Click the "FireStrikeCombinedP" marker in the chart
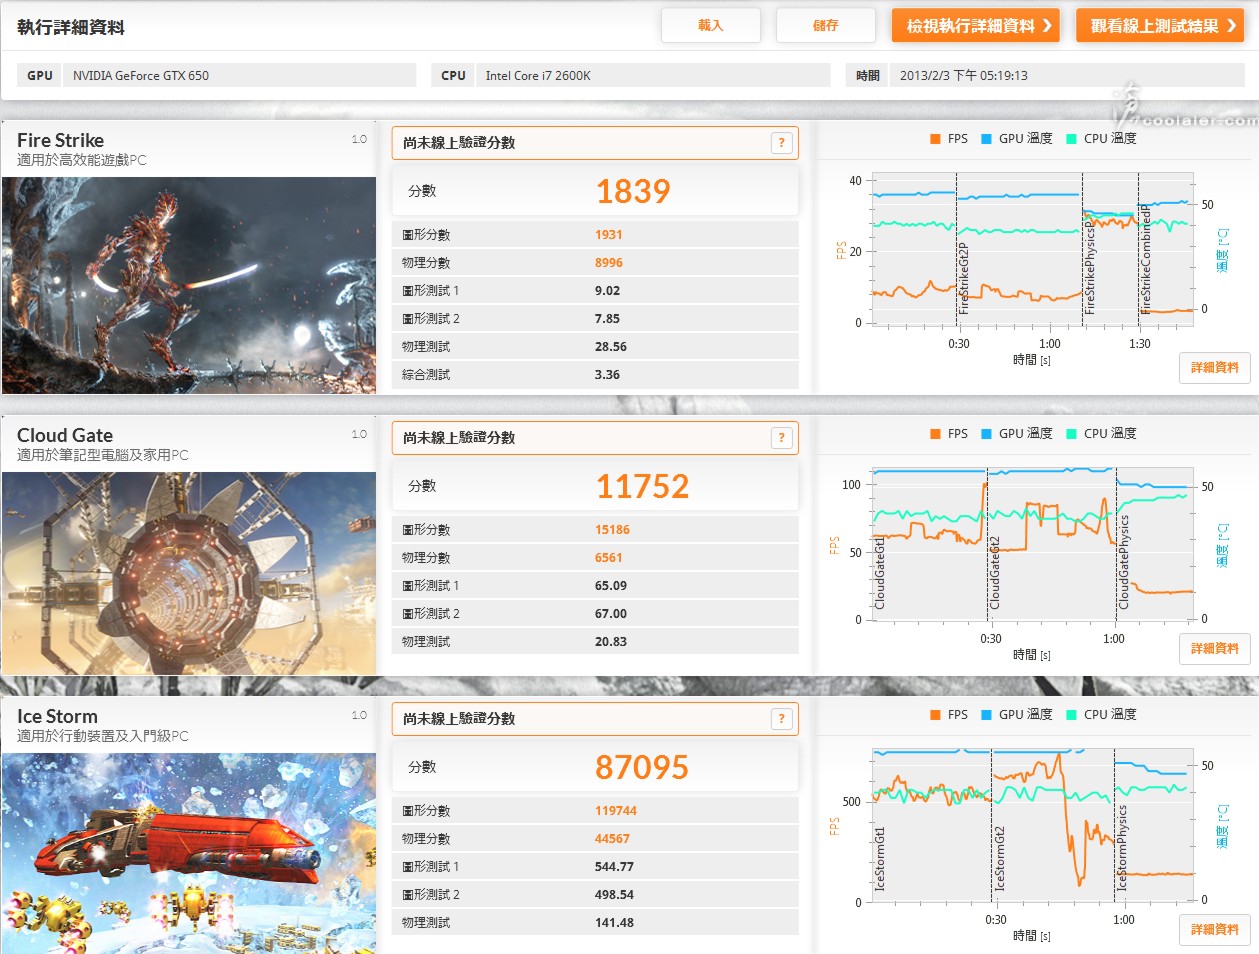This screenshot has width=1259, height=954. pyautogui.click(x=1146, y=259)
